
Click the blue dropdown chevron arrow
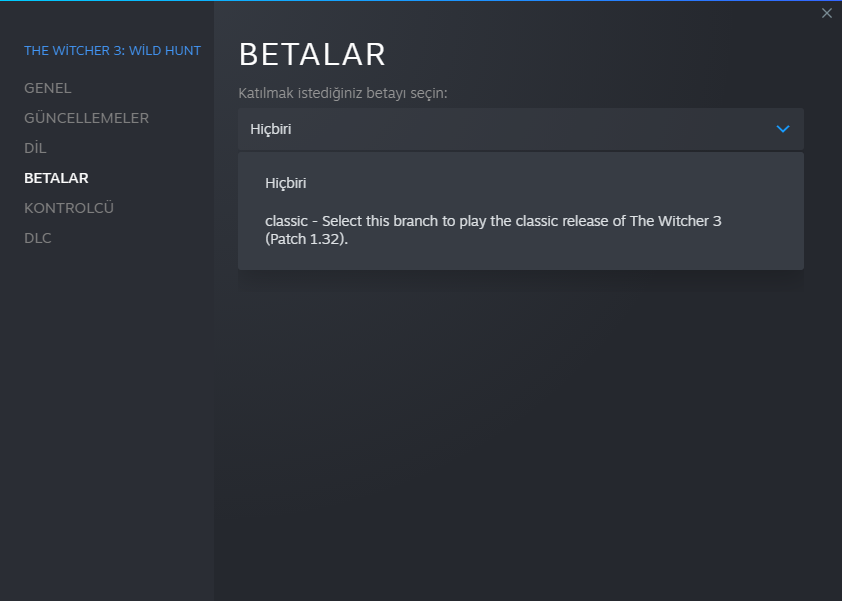pyautogui.click(x=783, y=129)
